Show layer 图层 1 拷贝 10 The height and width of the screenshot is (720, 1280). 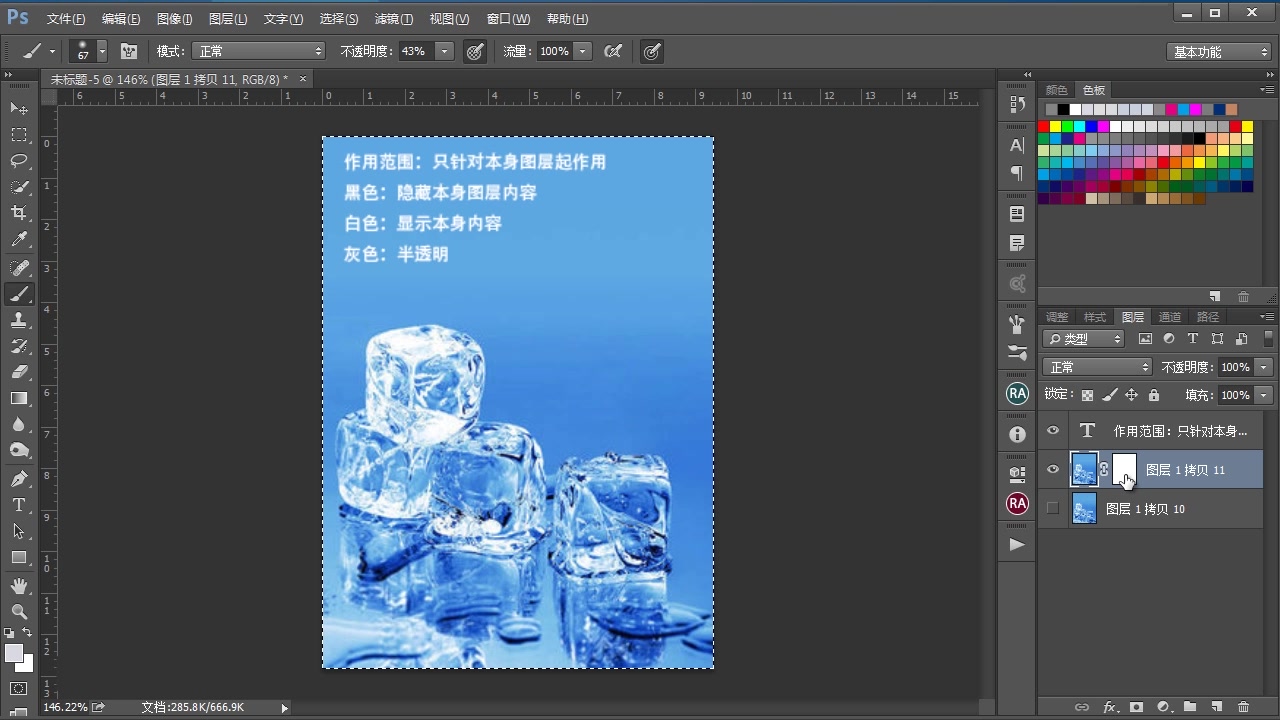click(1052, 508)
